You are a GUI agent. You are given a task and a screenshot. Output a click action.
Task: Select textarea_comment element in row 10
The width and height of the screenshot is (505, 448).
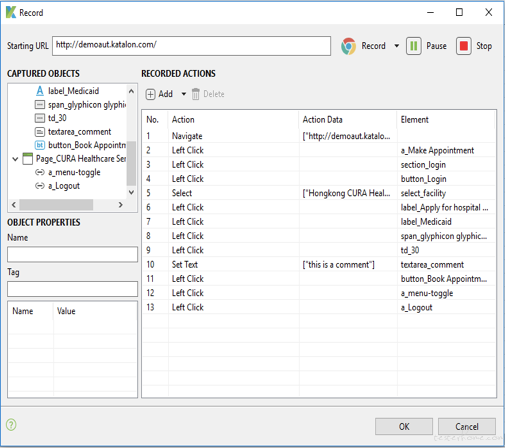point(446,265)
